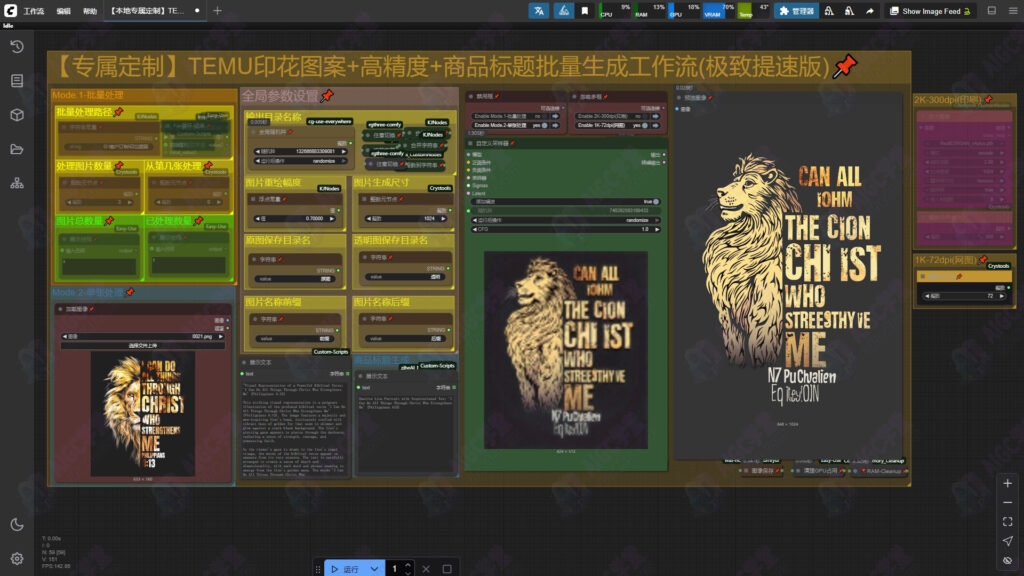
Task: Zoom in with the canvas plus button
Action: click(1008, 483)
